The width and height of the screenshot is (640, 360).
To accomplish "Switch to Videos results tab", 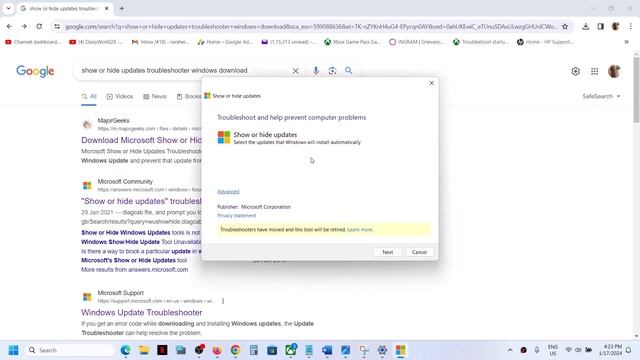I will pos(120,97).
